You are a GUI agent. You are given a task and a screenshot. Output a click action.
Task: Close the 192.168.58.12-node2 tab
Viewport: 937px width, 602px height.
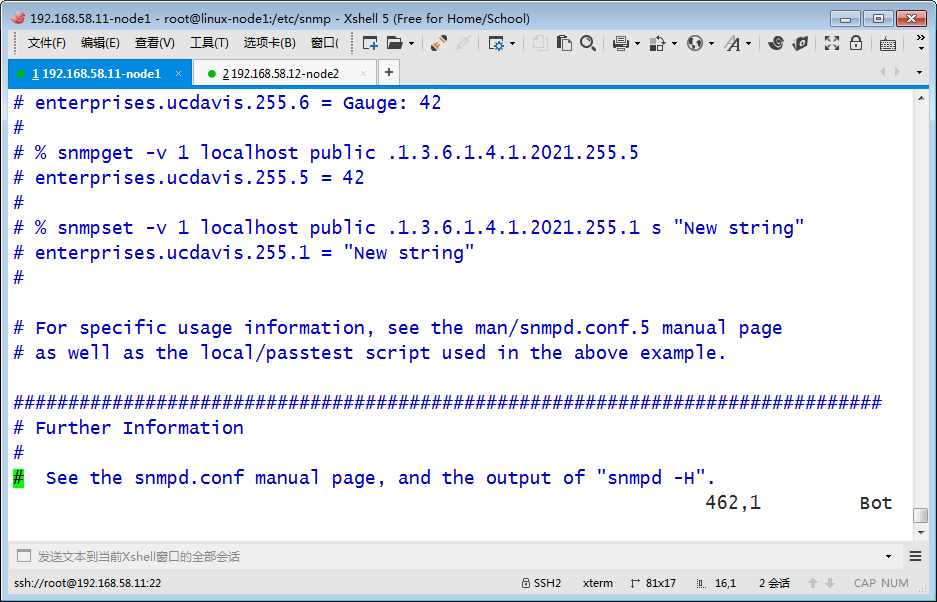[363, 74]
